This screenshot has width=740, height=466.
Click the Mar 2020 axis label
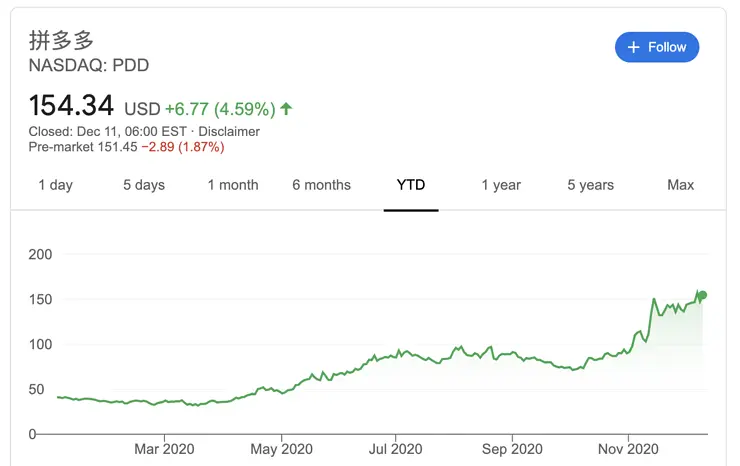pyautogui.click(x=164, y=449)
